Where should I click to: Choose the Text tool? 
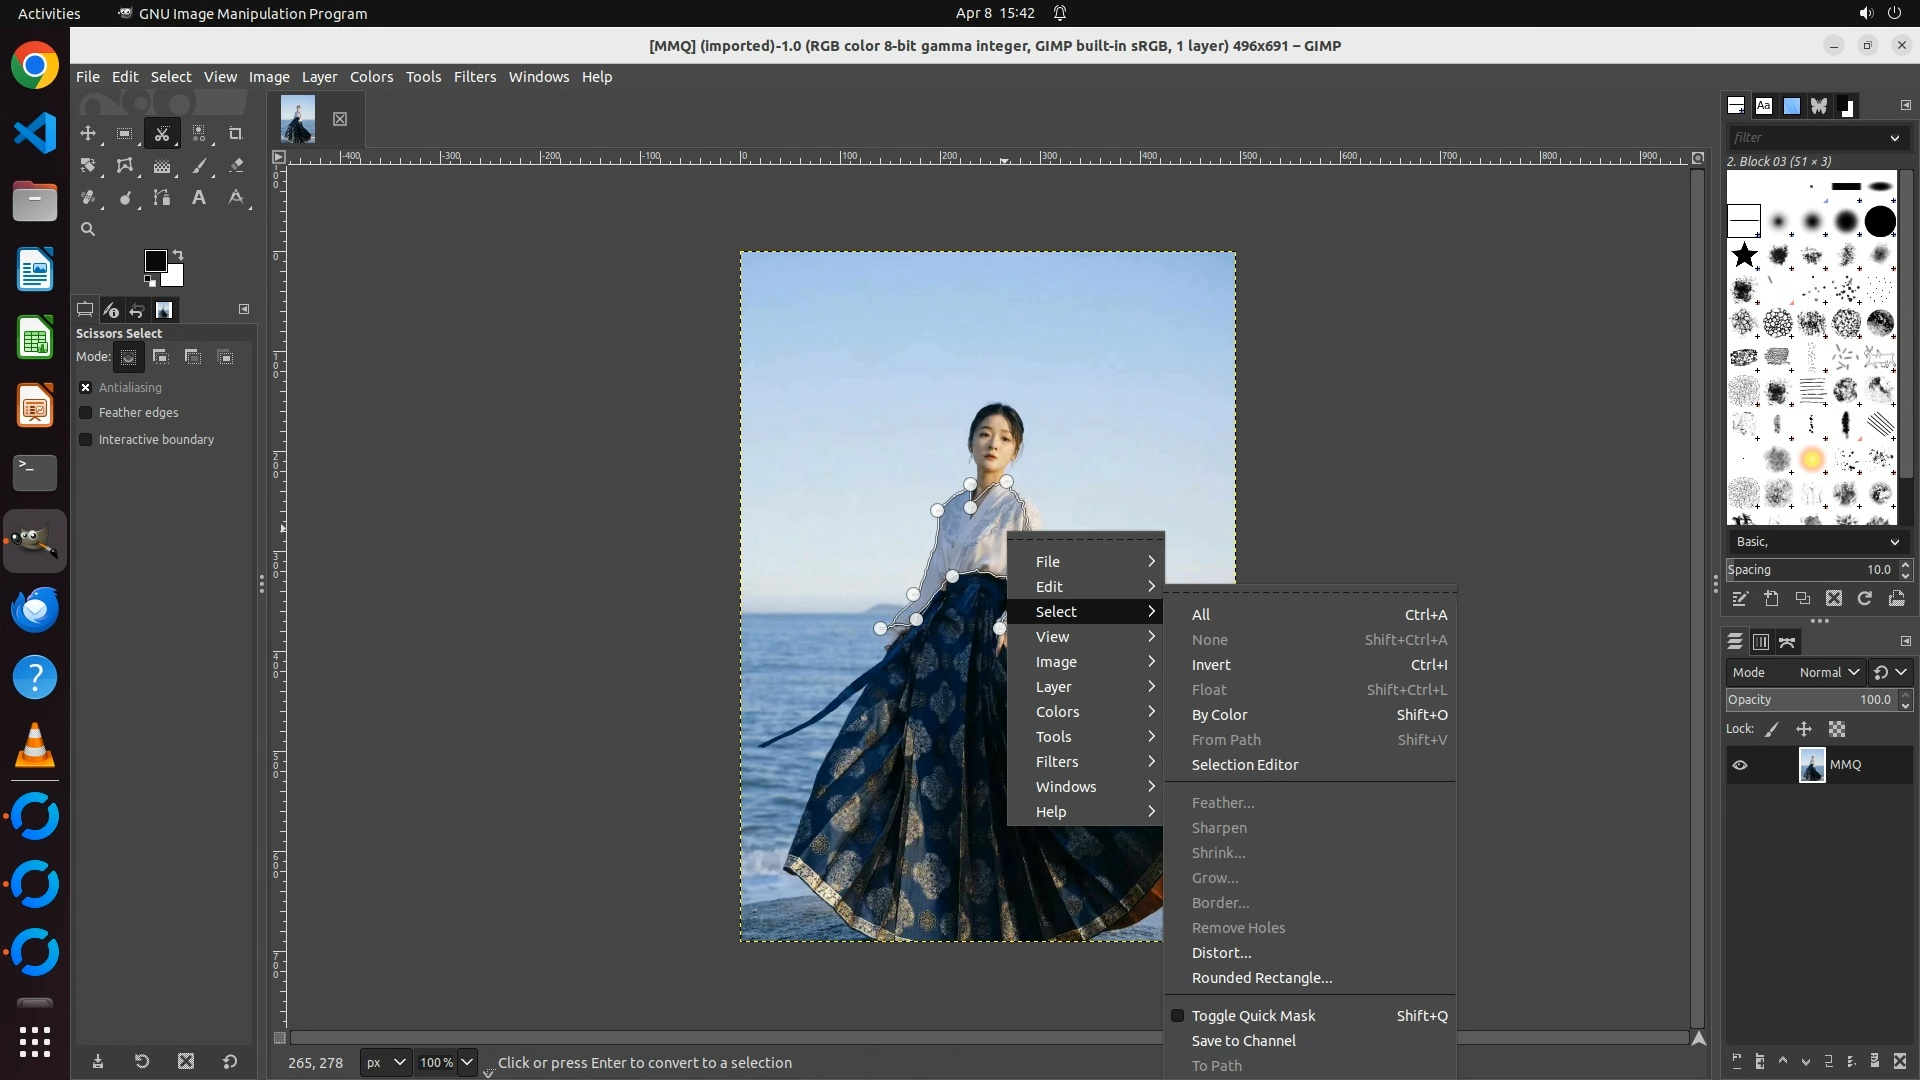(199, 198)
